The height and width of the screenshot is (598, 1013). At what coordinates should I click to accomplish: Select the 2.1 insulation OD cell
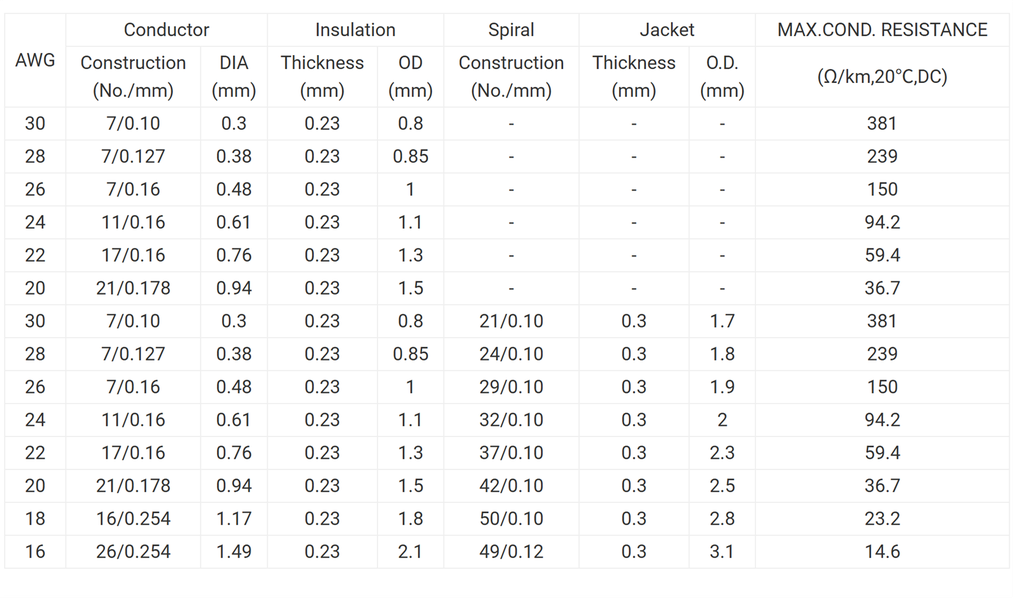point(410,551)
